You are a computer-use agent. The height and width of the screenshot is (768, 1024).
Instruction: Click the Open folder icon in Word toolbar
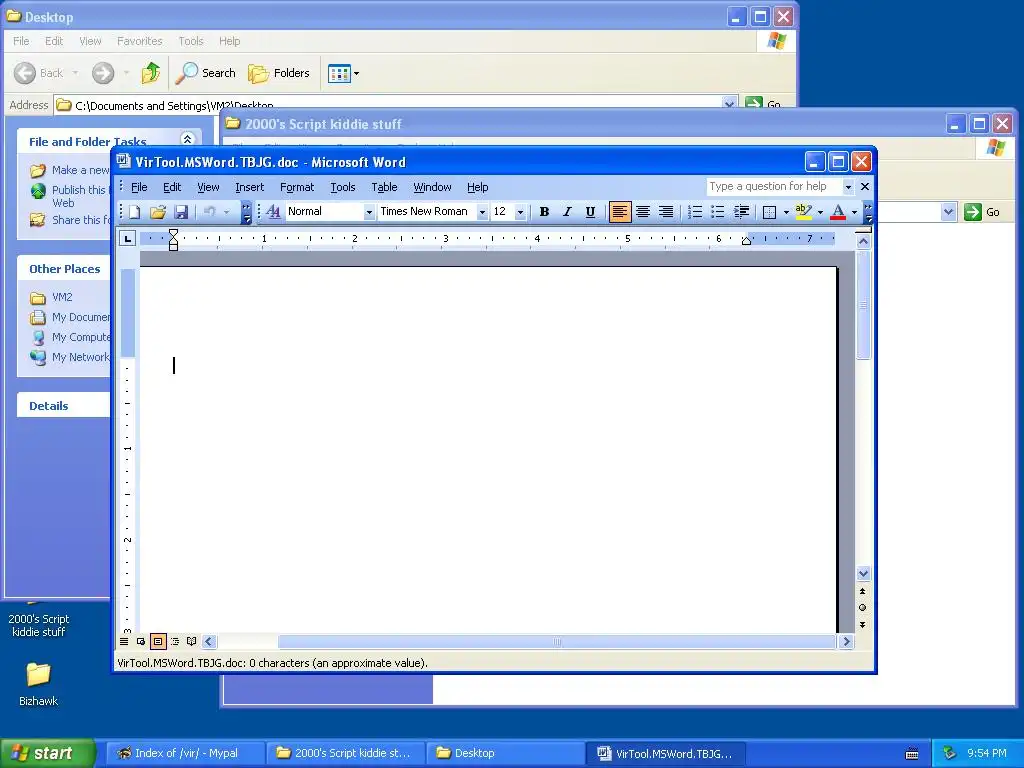[x=158, y=212]
